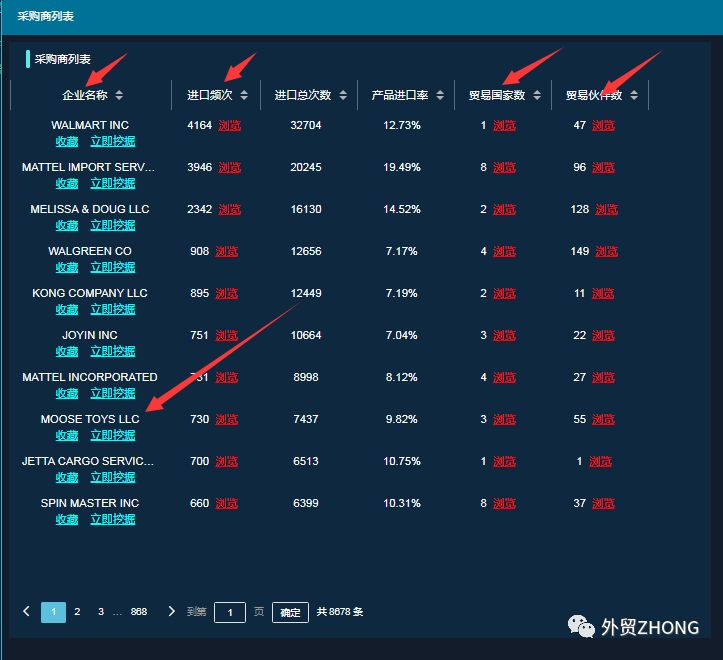The height and width of the screenshot is (660, 723).
Task: Browse 47 trade partners of WALMART INC
Action: [x=604, y=125]
